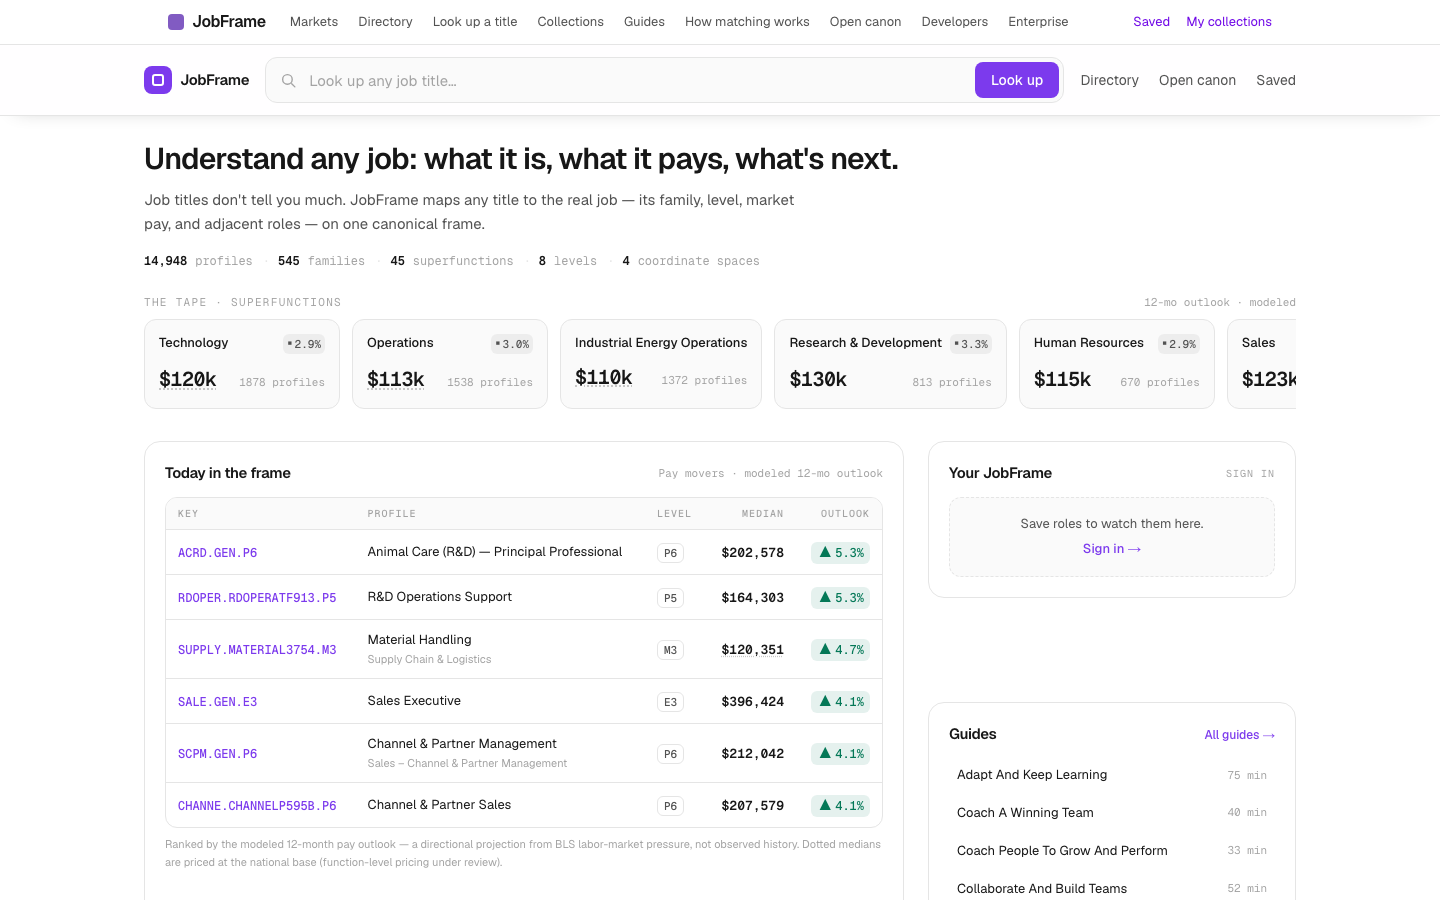Open the Technology superfunction card
Viewport: 1440px width, 900px height.
242,364
